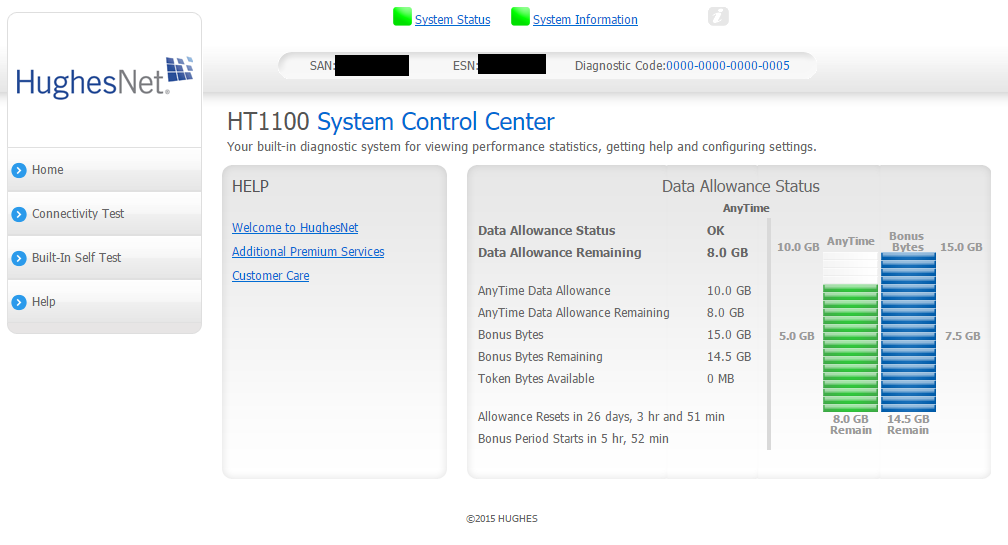Screen dimensions: 1008x545
Task: Click the blue Bonus Bytes usage bar
Action: pos(908,332)
